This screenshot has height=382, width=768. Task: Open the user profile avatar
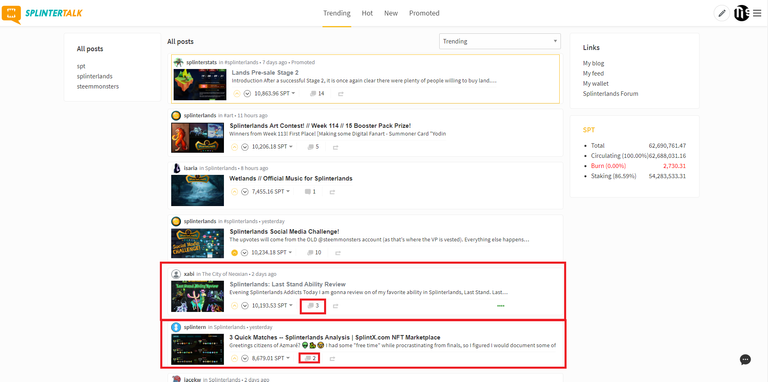tap(742, 13)
